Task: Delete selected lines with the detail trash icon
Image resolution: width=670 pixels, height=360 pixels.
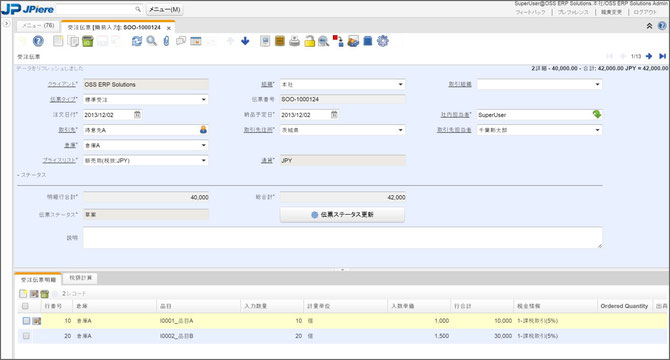Action: pyautogui.click(x=44, y=294)
